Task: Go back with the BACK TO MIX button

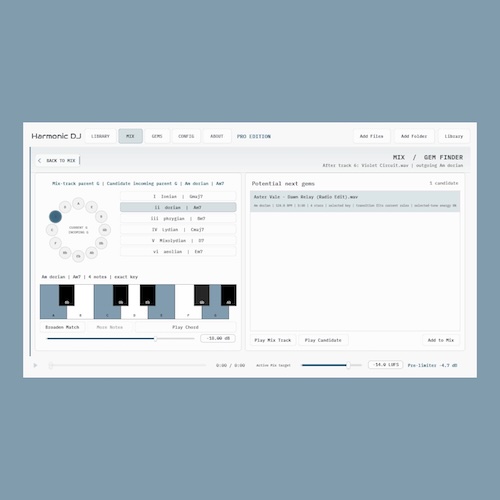Action: [x=57, y=161]
